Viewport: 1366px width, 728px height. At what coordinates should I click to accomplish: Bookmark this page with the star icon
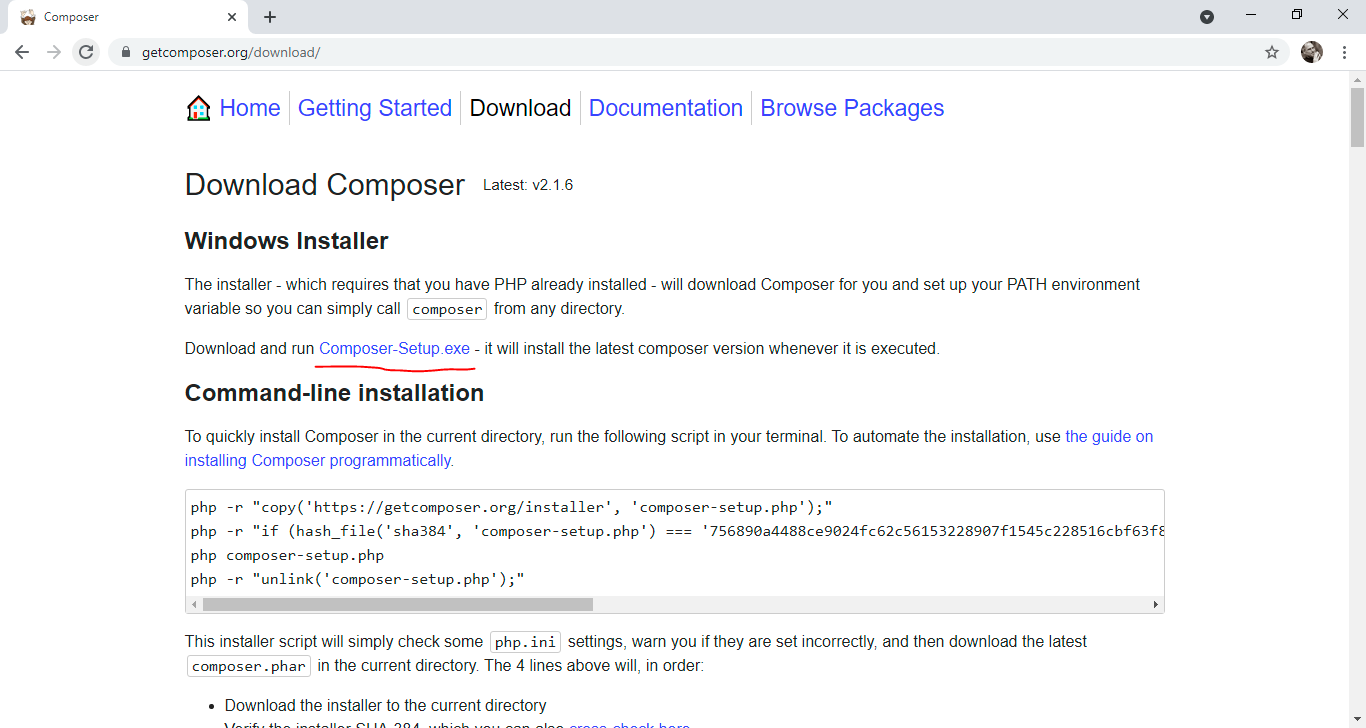tap(1272, 52)
